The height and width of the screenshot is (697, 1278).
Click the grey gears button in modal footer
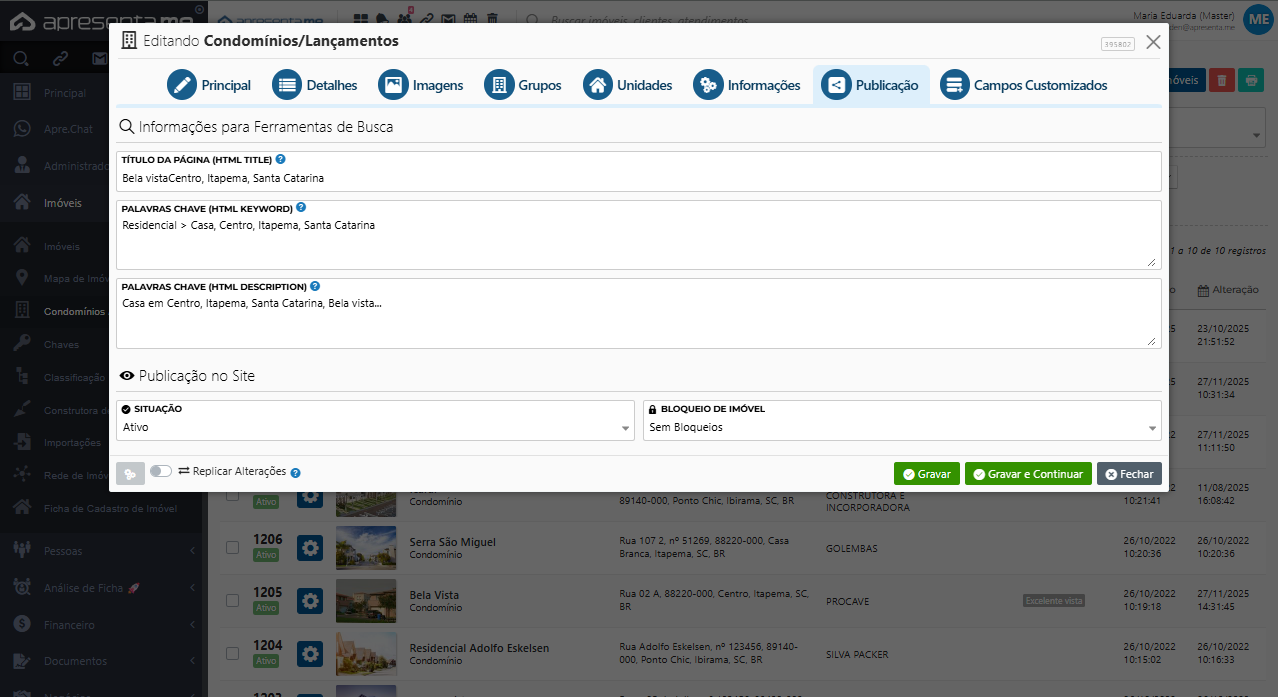pos(130,473)
